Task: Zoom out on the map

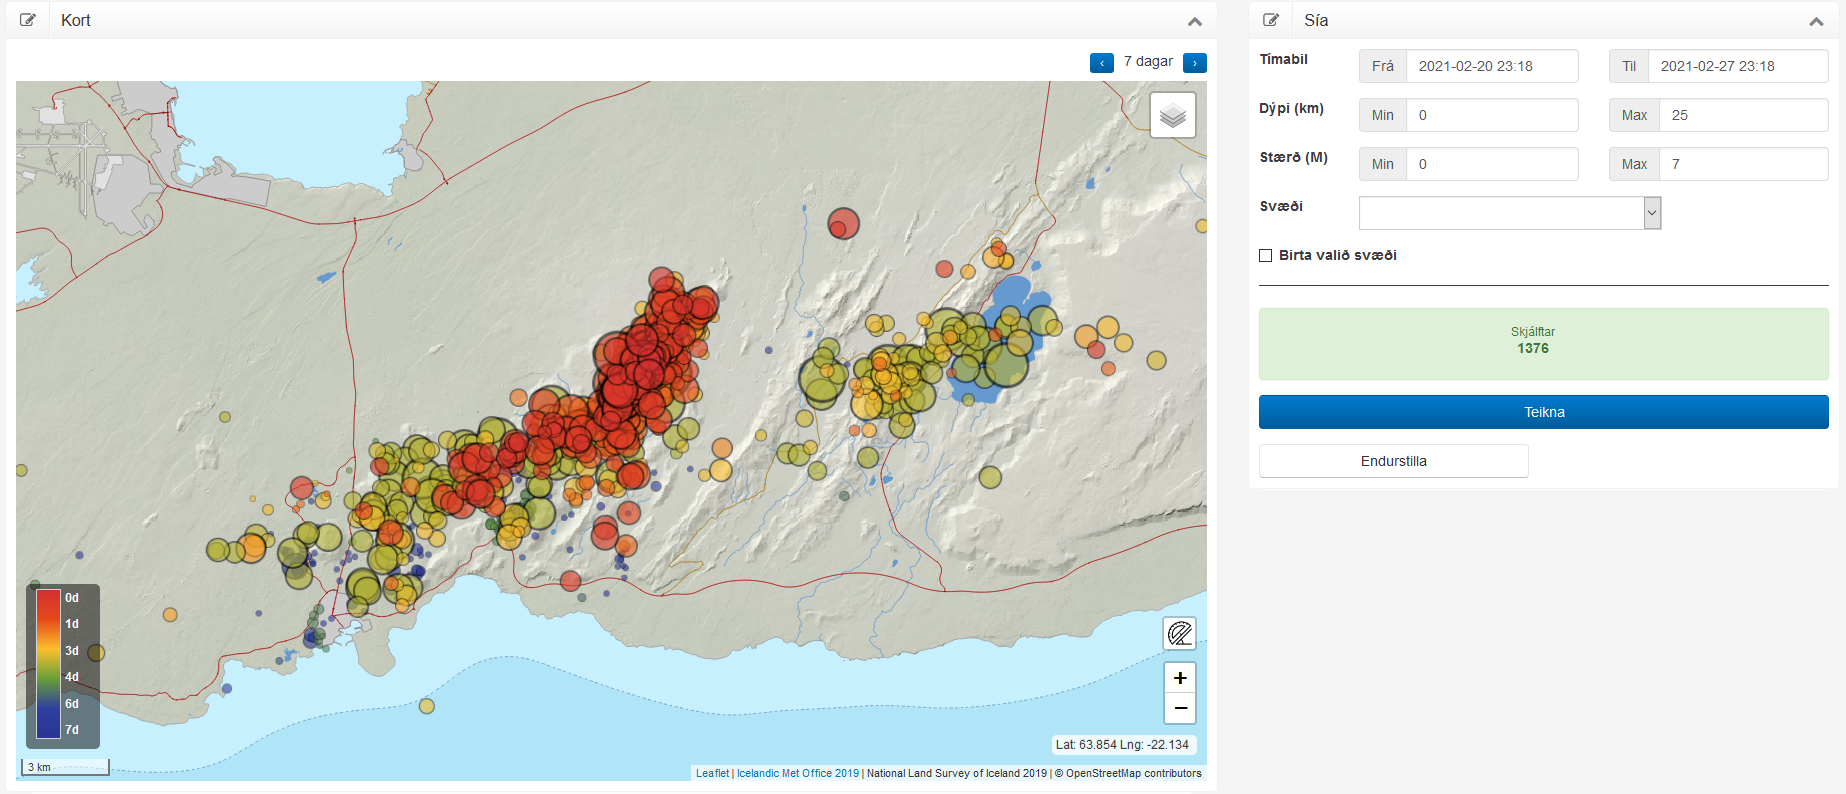Action: pyautogui.click(x=1180, y=708)
